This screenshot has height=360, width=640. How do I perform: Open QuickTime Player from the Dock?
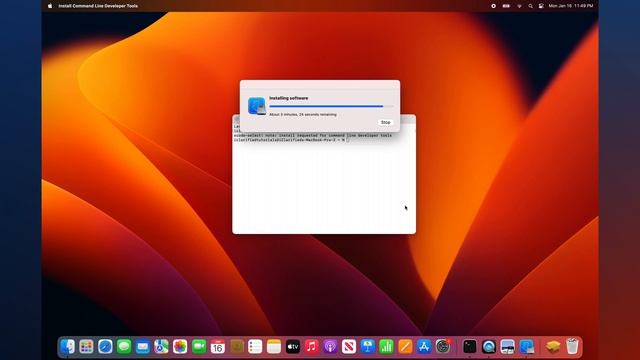coord(489,347)
